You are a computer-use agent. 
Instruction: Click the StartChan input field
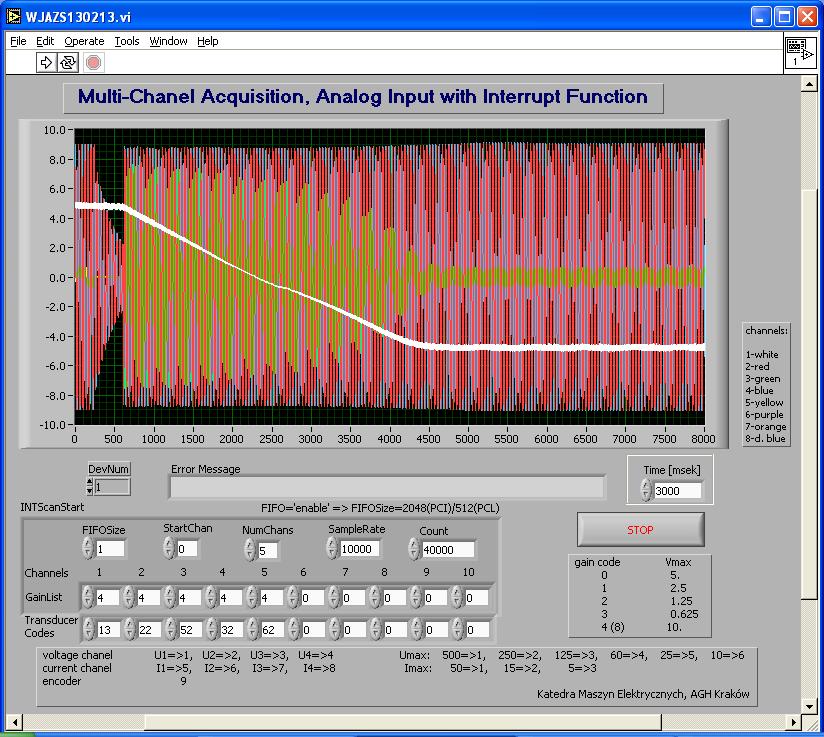187,549
